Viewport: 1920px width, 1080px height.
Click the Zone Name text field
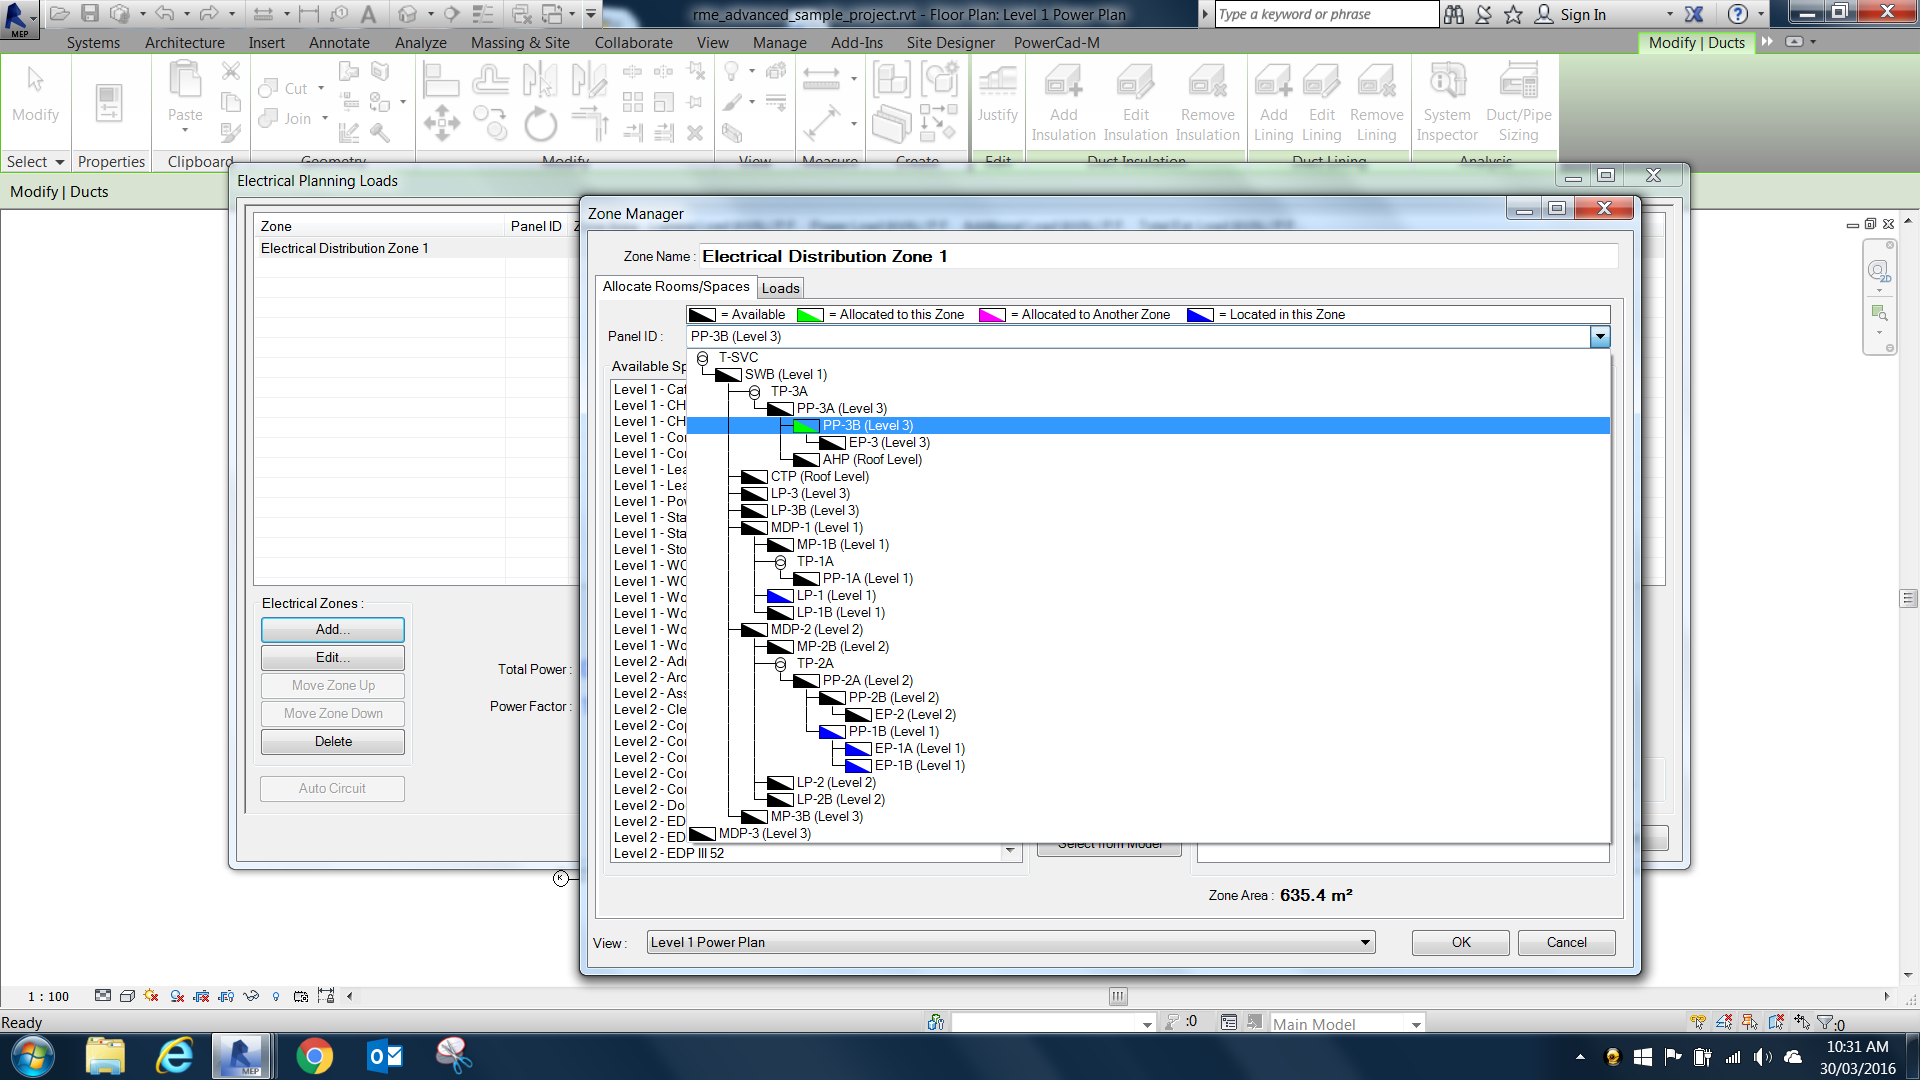[1158, 256]
